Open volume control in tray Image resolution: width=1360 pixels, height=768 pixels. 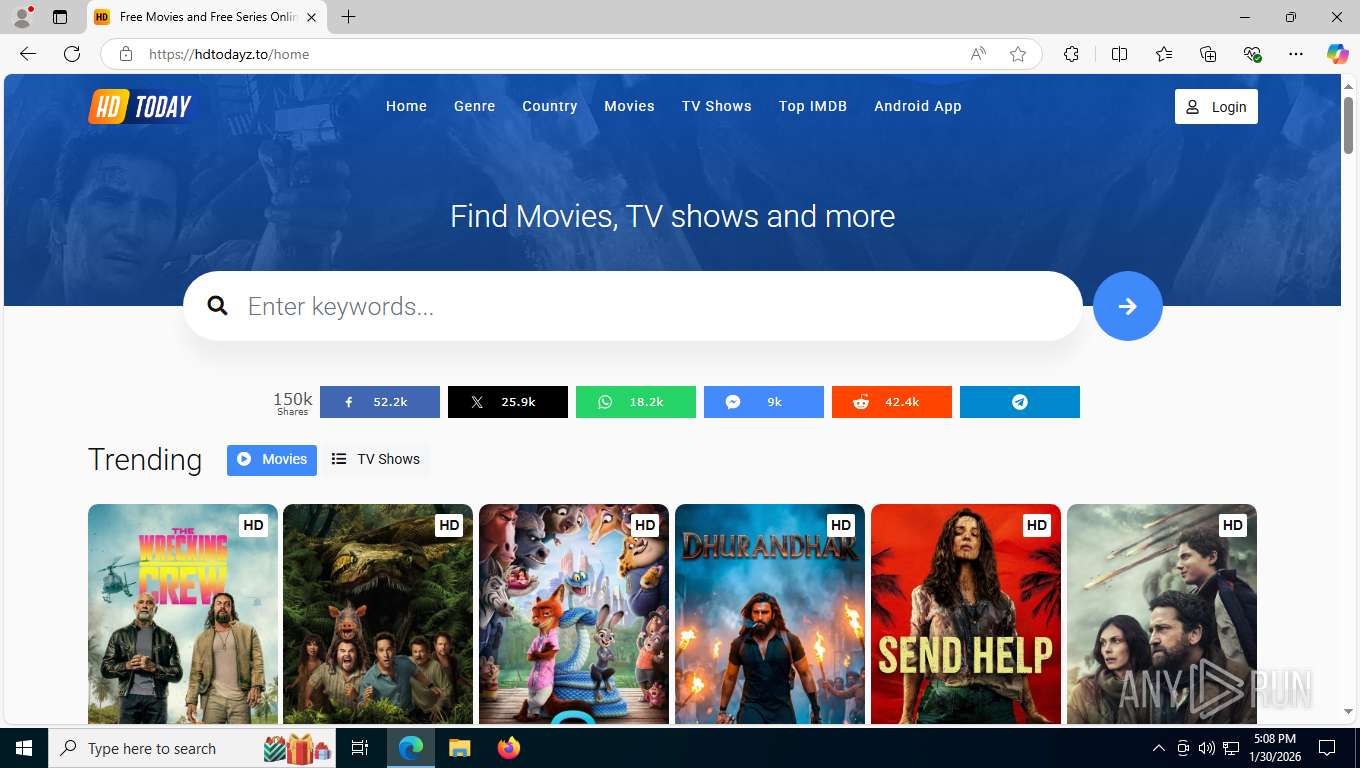coord(1206,748)
